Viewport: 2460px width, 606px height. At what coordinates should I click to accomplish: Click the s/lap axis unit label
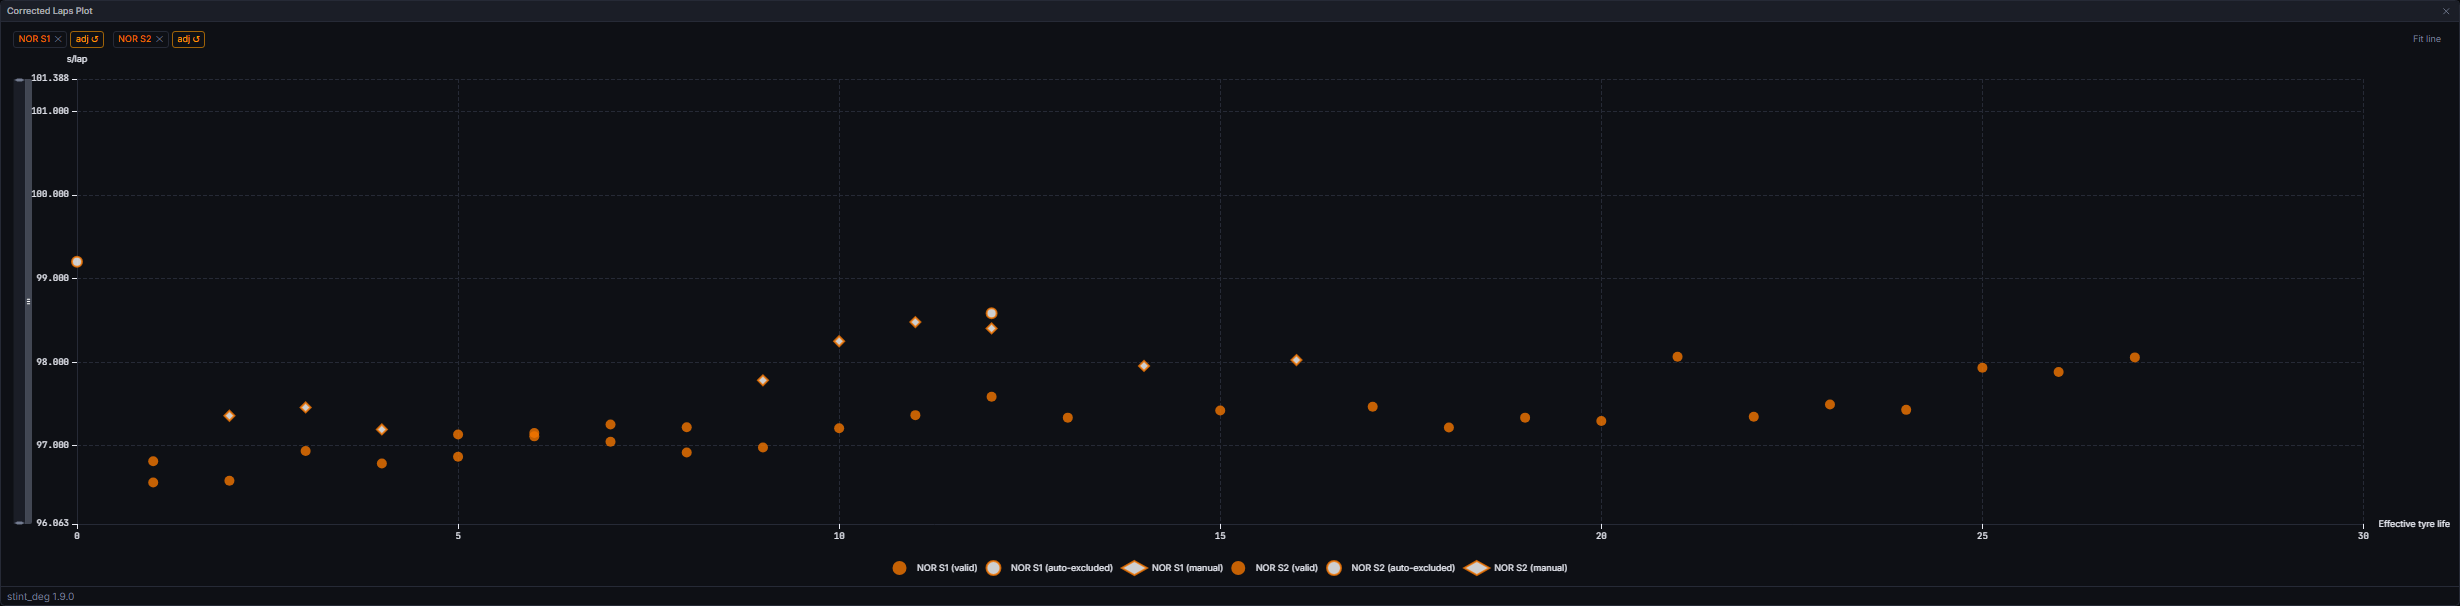click(x=77, y=59)
